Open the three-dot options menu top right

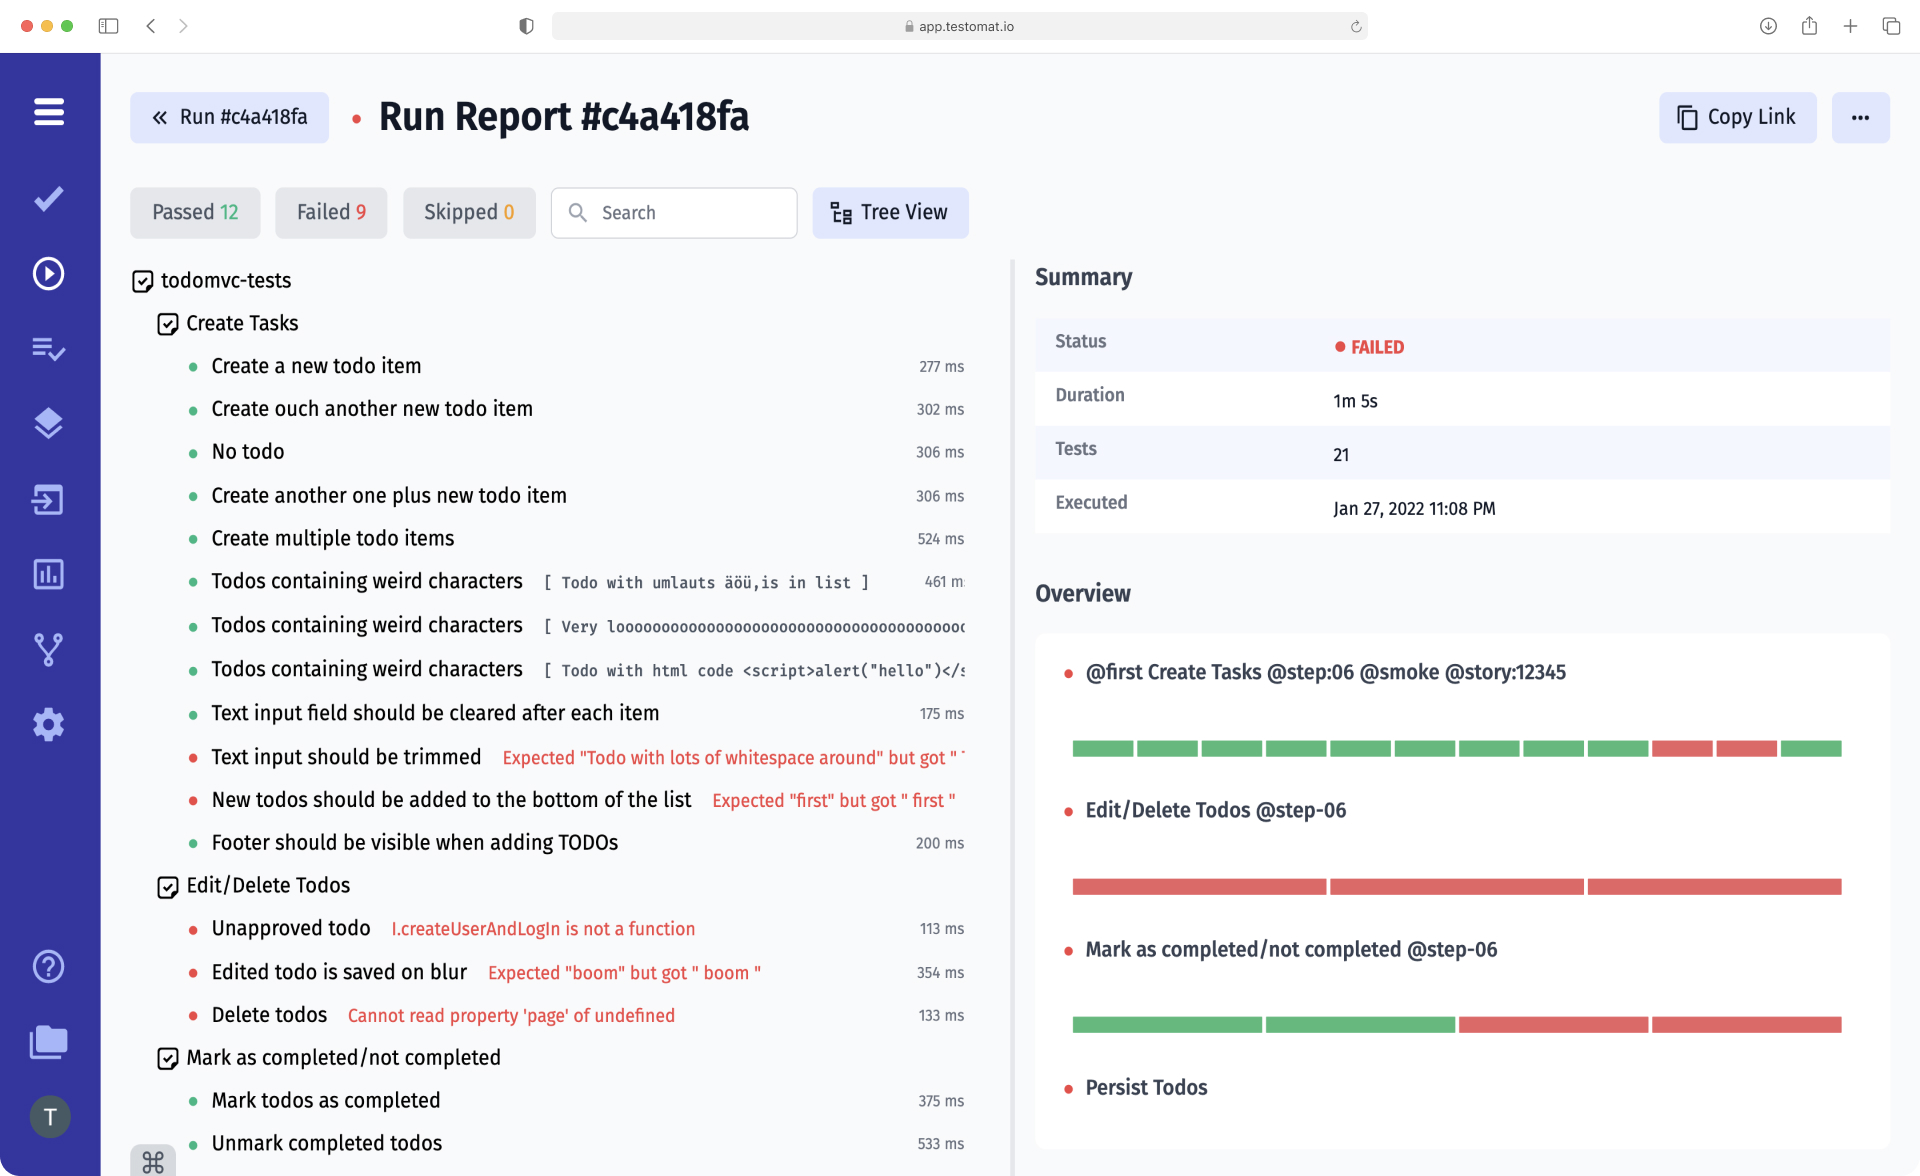tap(1861, 117)
